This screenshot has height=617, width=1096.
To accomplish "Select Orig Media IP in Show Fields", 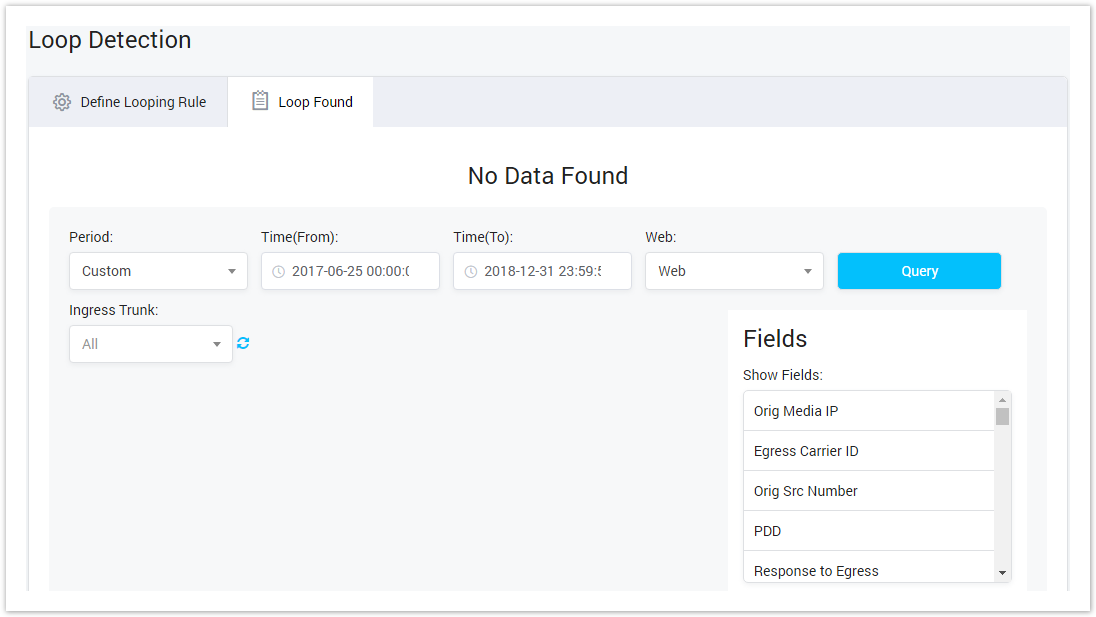I will click(x=868, y=411).
